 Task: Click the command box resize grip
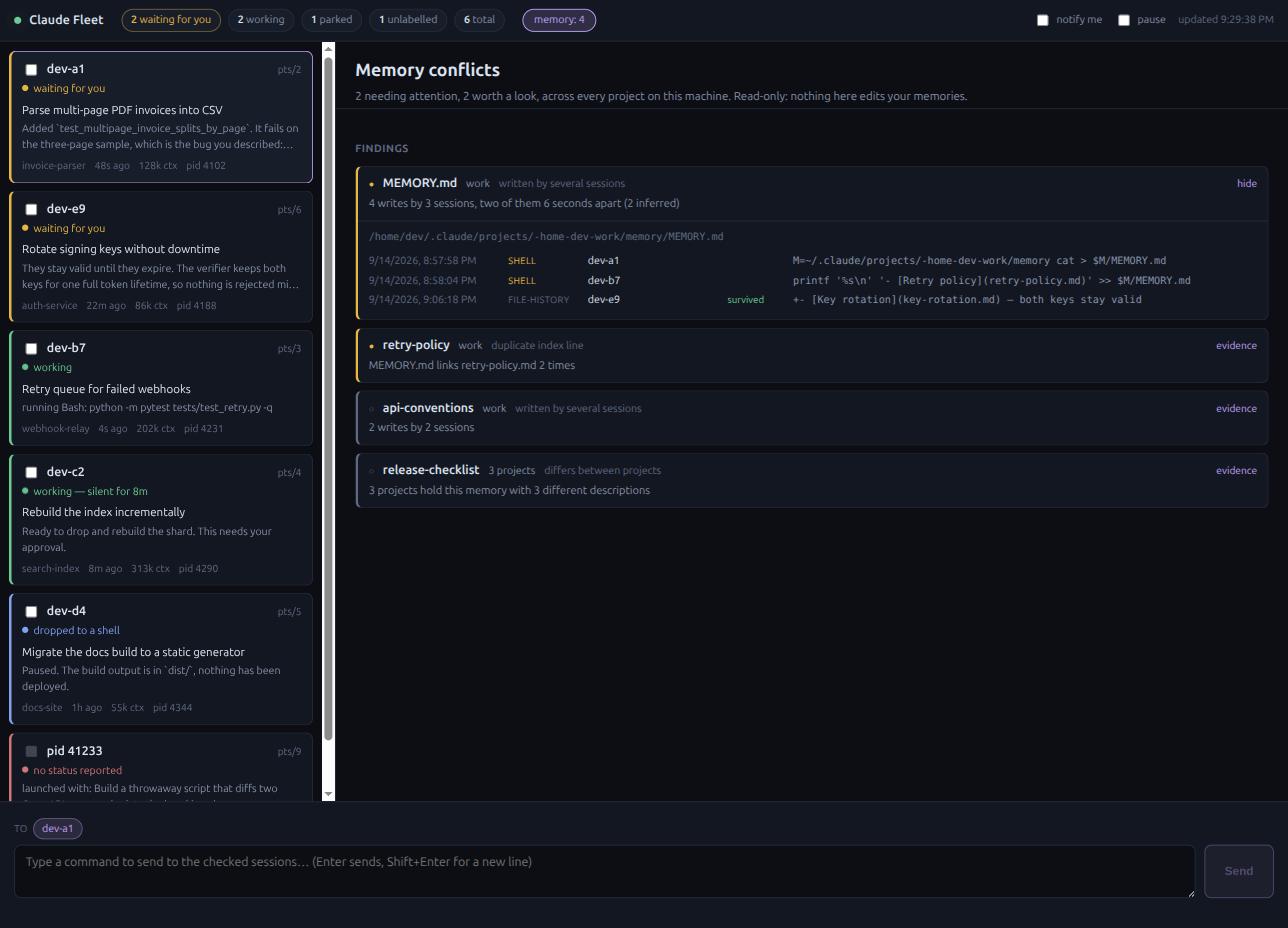pos(1189,892)
